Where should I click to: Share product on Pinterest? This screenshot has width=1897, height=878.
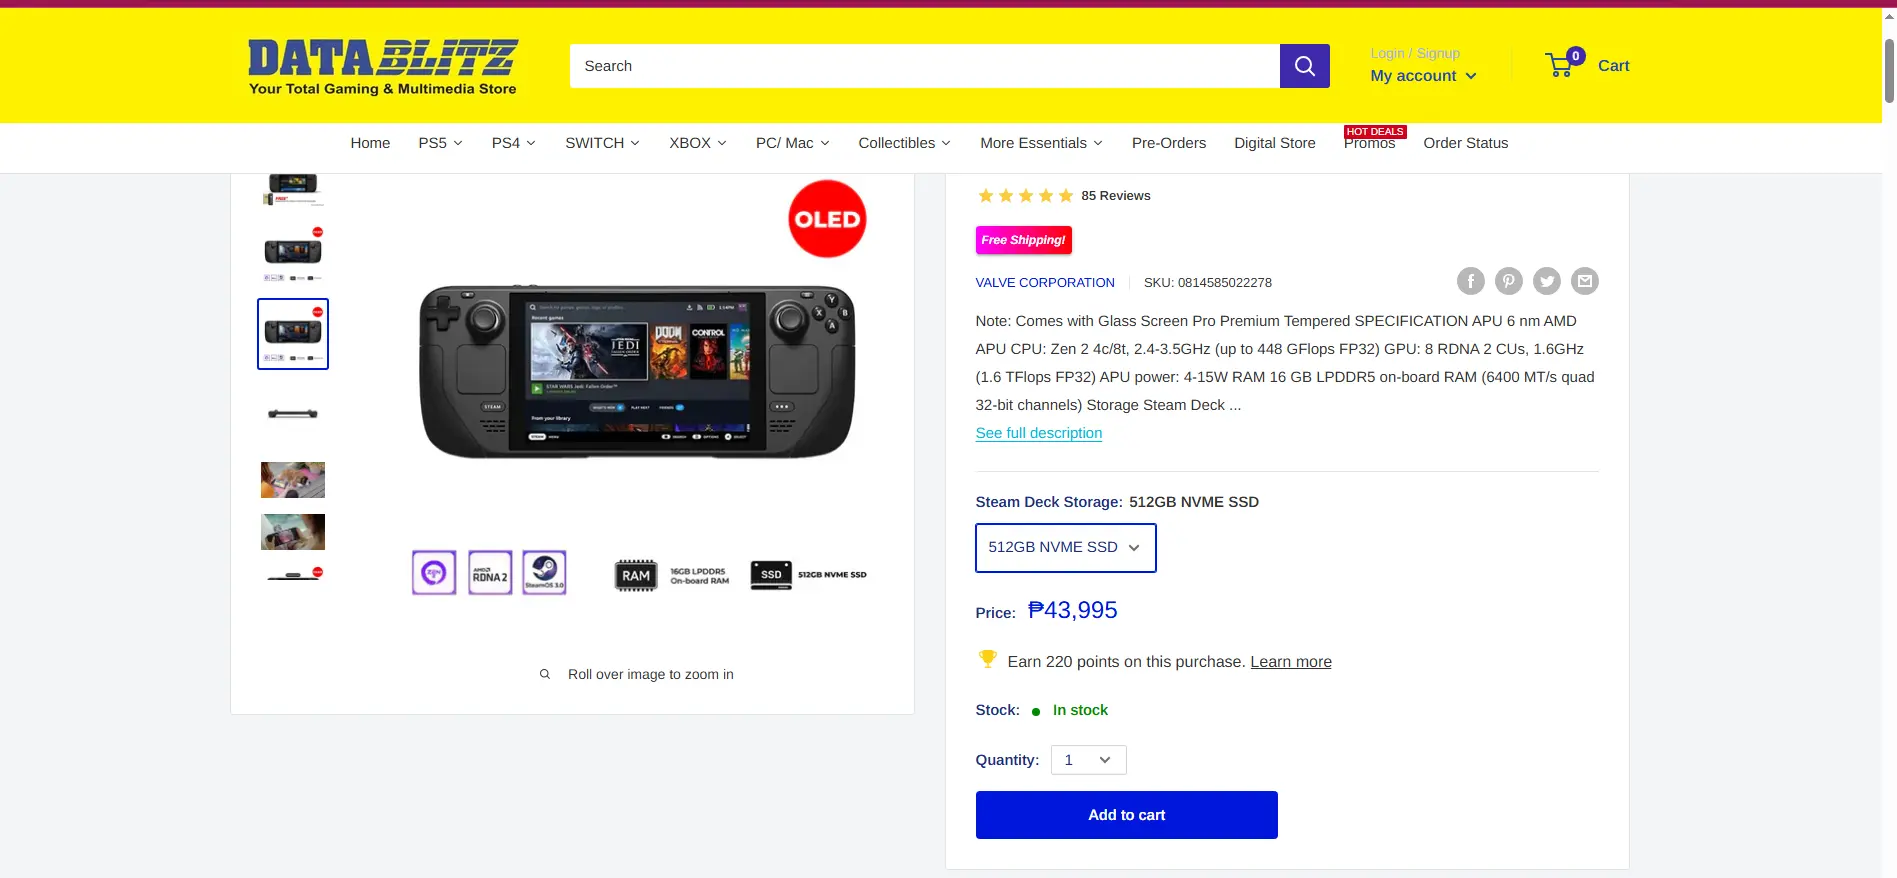pos(1508,282)
